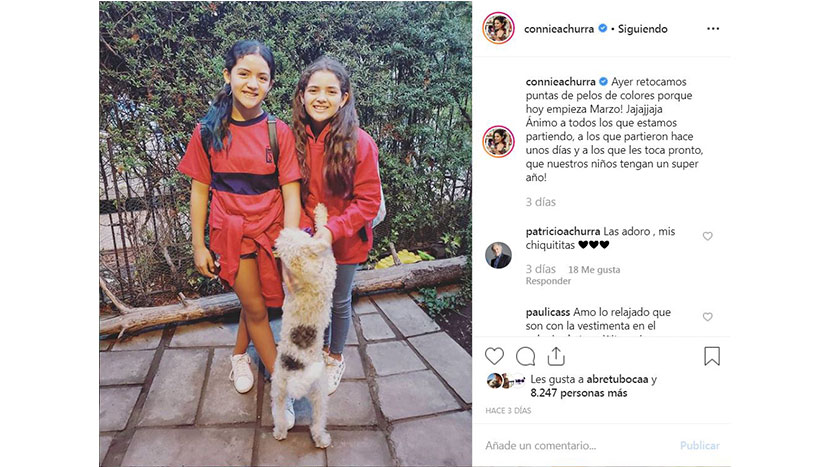Open comments via speech bubble icon
830x467 pixels.
tap(525, 356)
